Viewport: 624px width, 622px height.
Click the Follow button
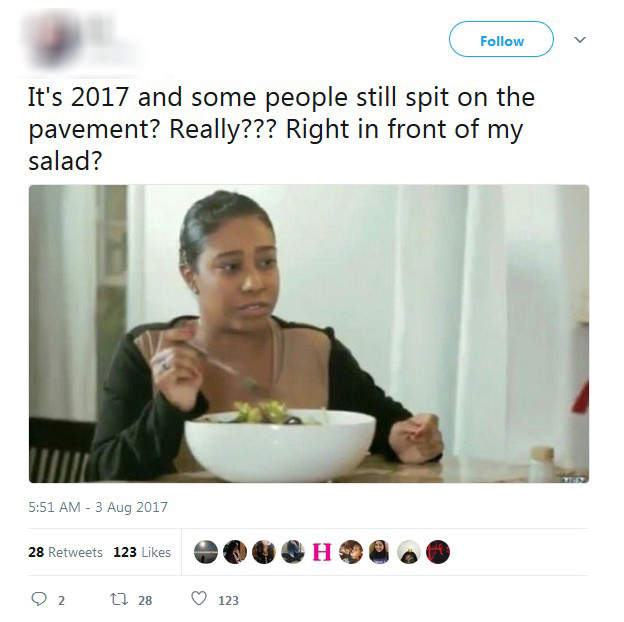(x=501, y=39)
